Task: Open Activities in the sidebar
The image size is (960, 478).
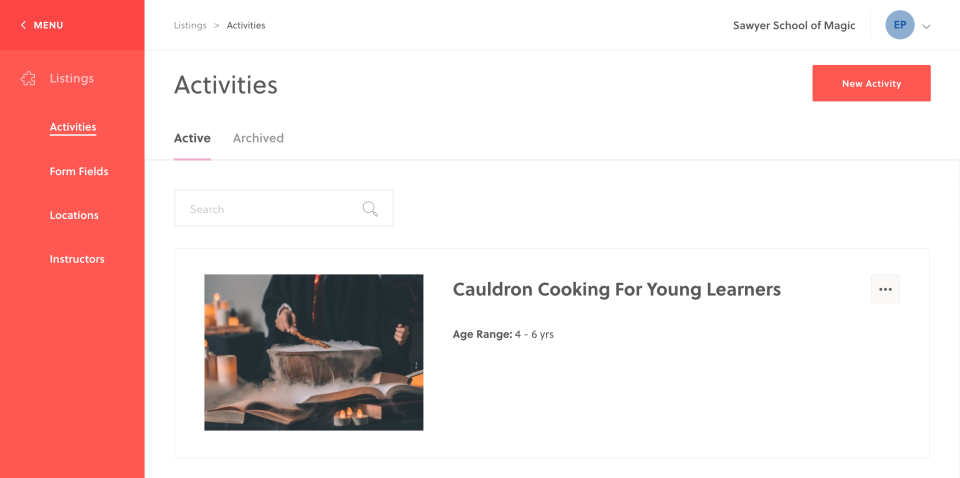Action: pyautogui.click(x=73, y=127)
